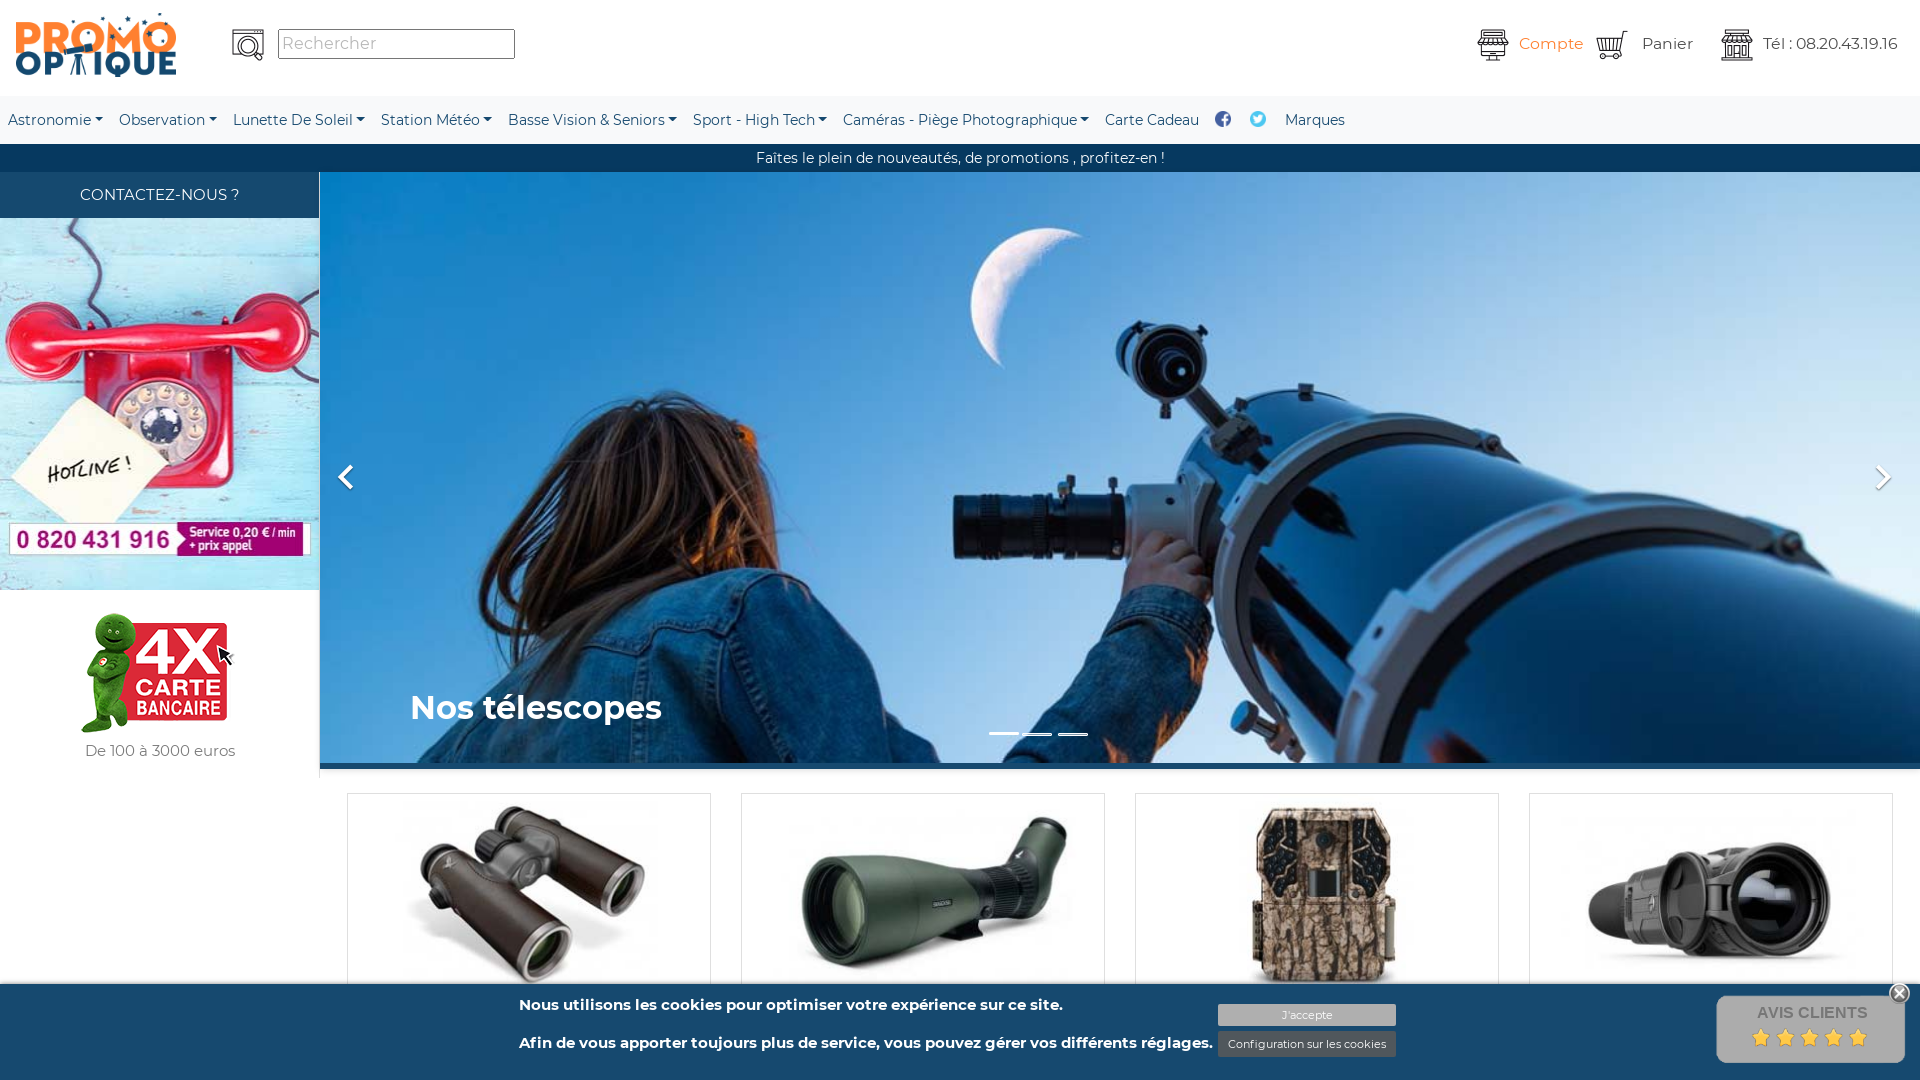The width and height of the screenshot is (1920, 1080).
Task: Open the AVIS CLIENTS star rating widget
Action: point(1811,1029)
